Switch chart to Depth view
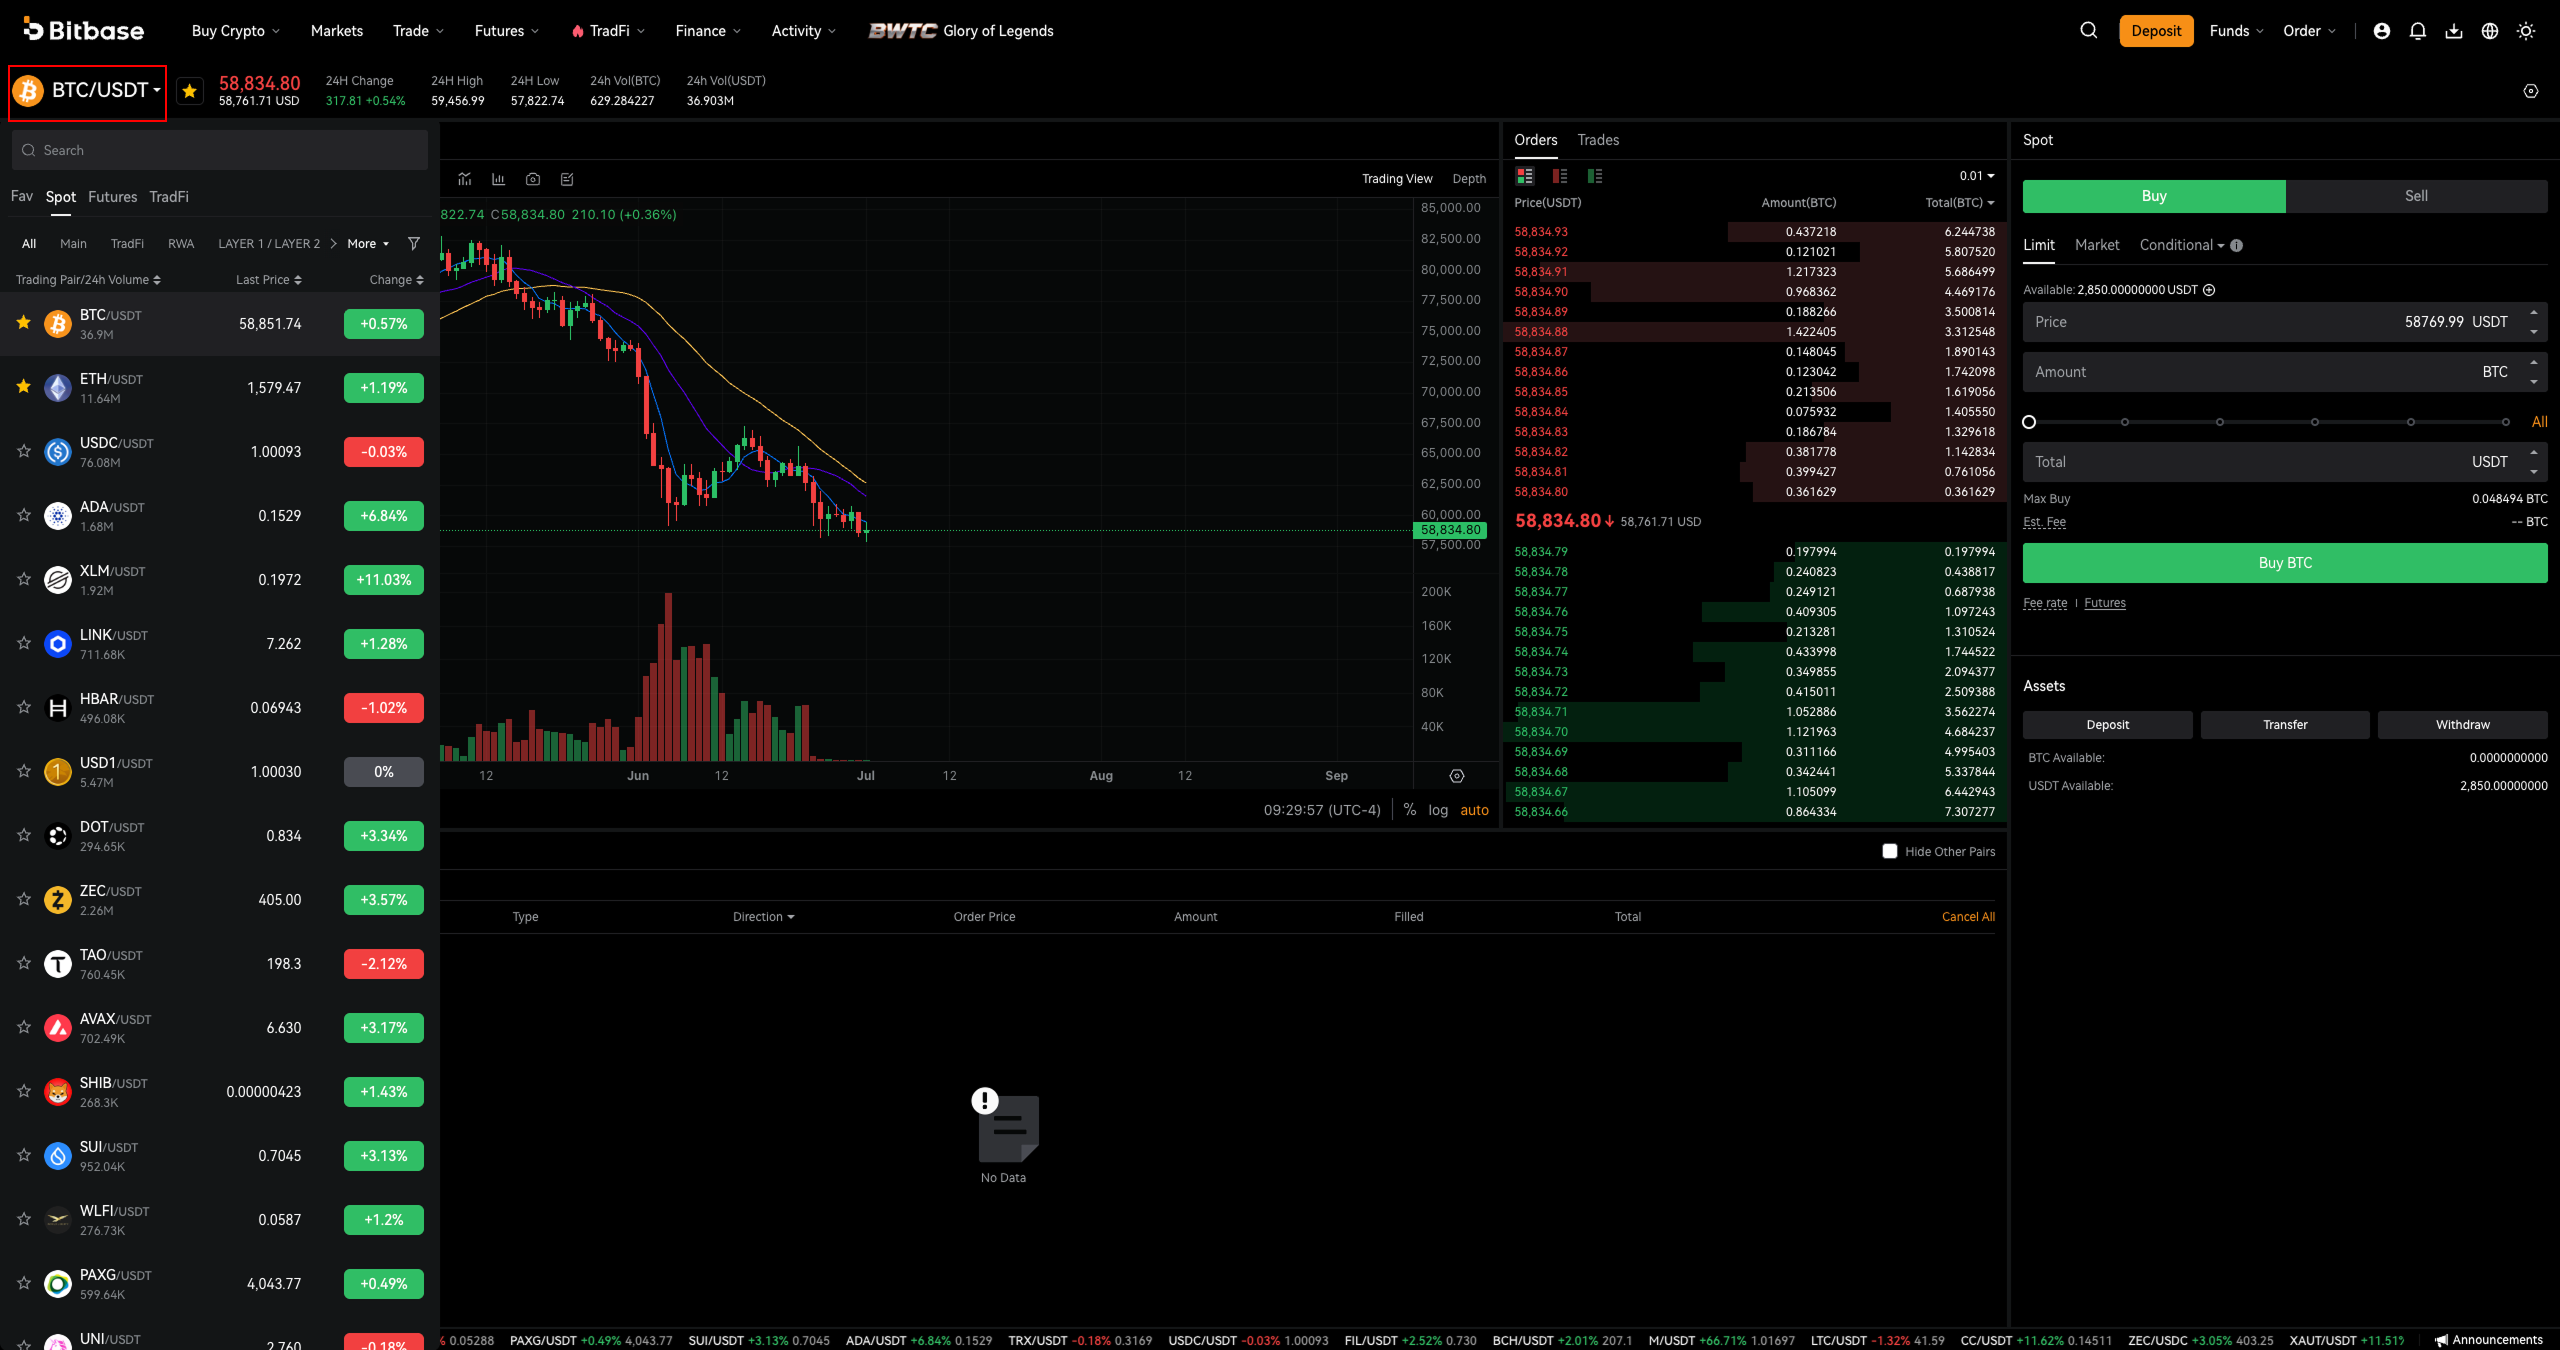Image resolution: width=2560 pixels, height=1350 pixels. 1469,179
